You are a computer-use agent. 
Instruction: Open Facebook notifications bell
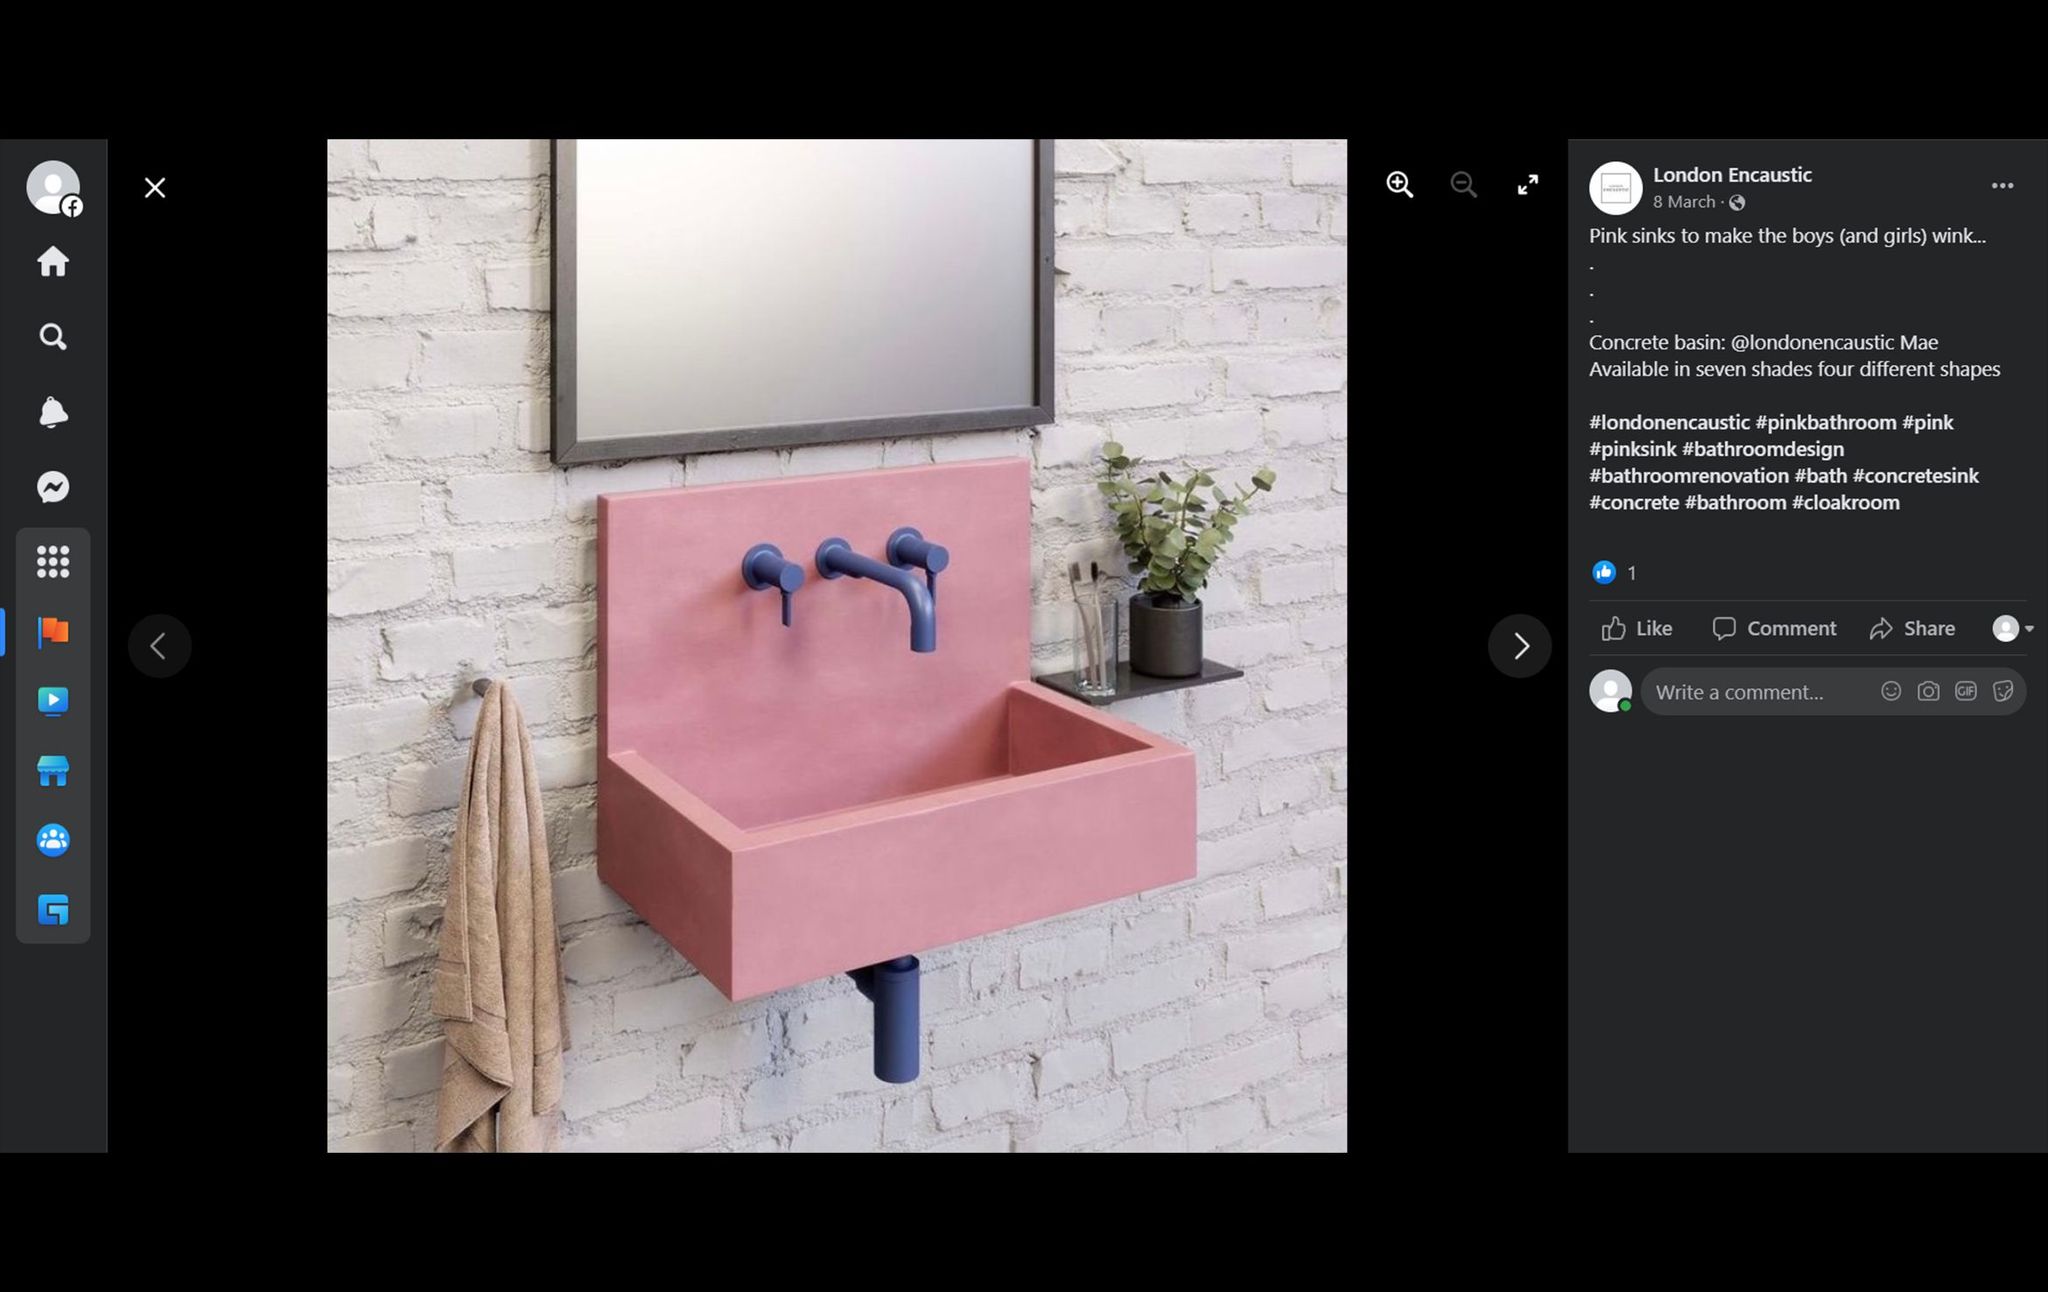pyautogui.click(x=53, y=412)
